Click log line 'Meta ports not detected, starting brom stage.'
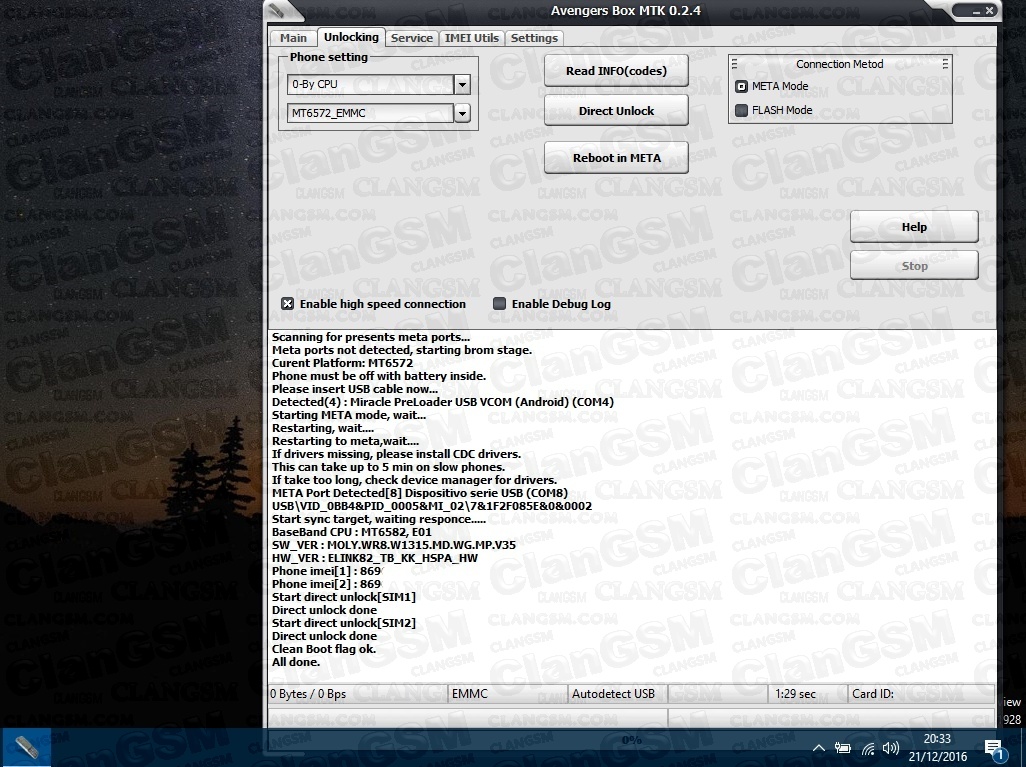Screen dimensions: 1026x767 tap(402, 350)
